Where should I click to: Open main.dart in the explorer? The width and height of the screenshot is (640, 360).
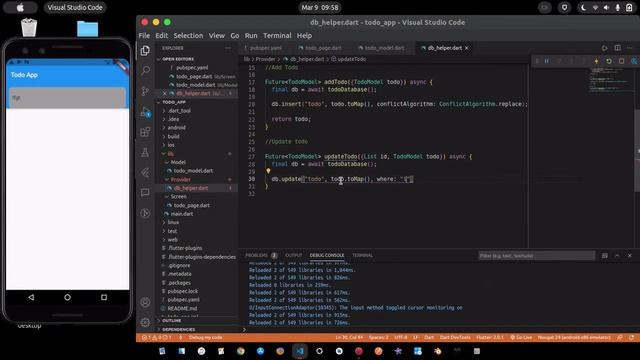click(182, 214)
